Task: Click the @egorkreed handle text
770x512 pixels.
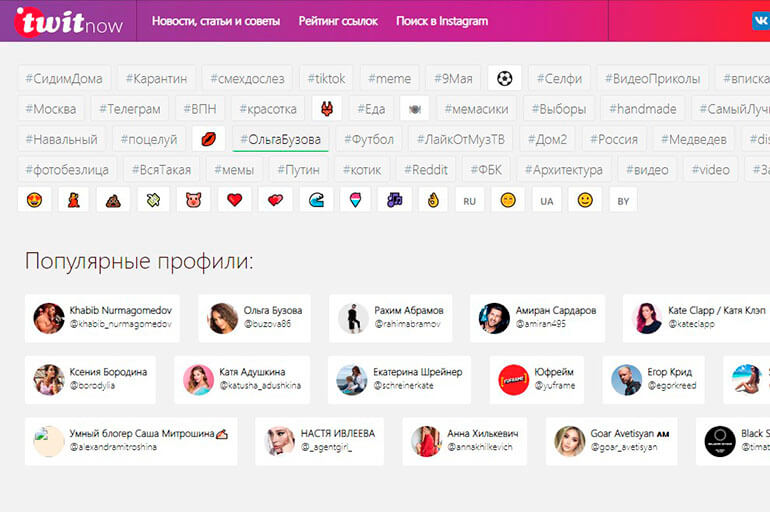Action: coord(672,386)
